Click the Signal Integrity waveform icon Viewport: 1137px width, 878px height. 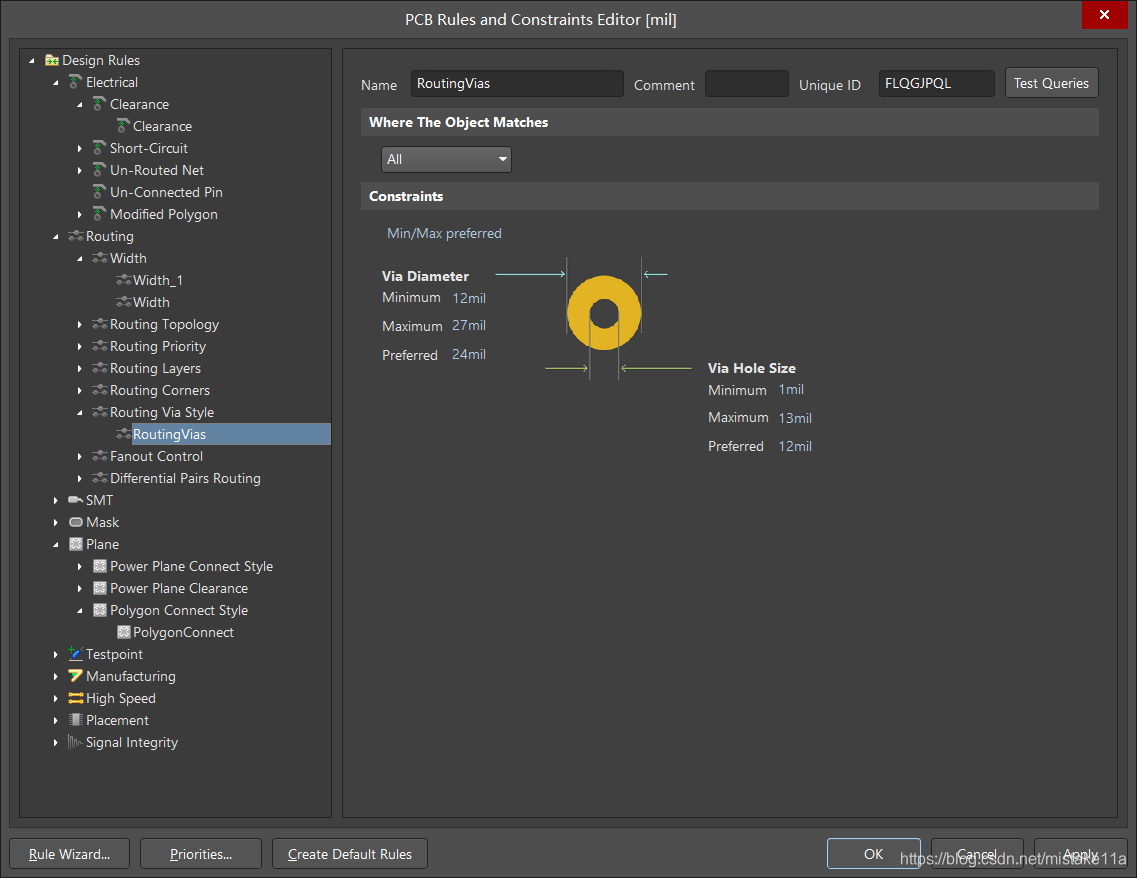tap(76, 743)
